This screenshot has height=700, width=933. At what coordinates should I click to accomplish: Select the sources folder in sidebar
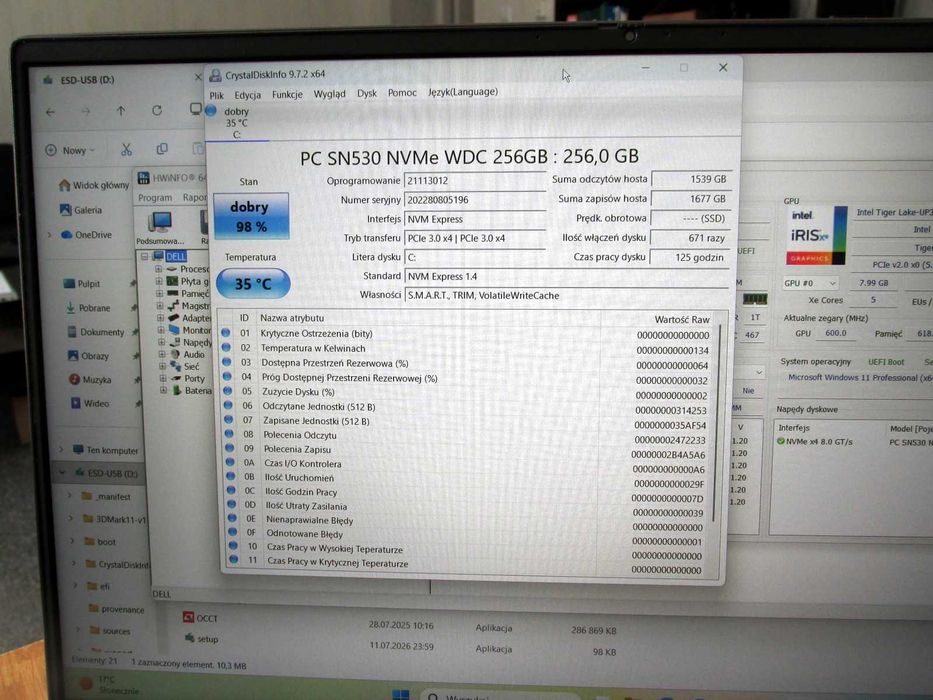[110, 631]
